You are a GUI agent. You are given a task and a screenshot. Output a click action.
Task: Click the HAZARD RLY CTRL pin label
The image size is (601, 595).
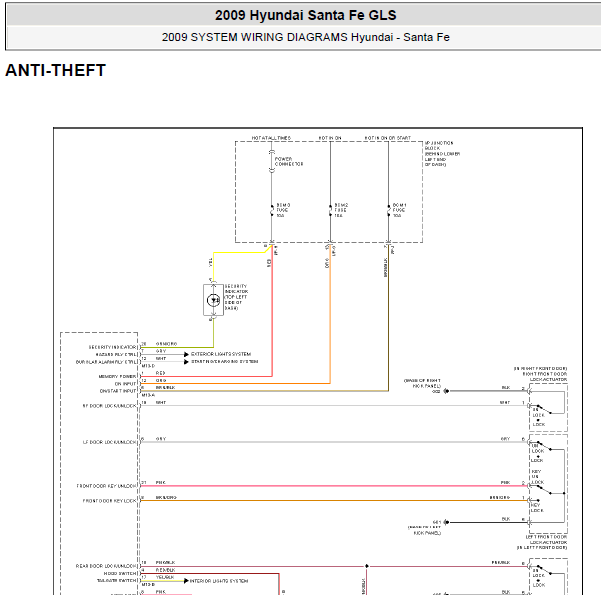click(116, 355)
